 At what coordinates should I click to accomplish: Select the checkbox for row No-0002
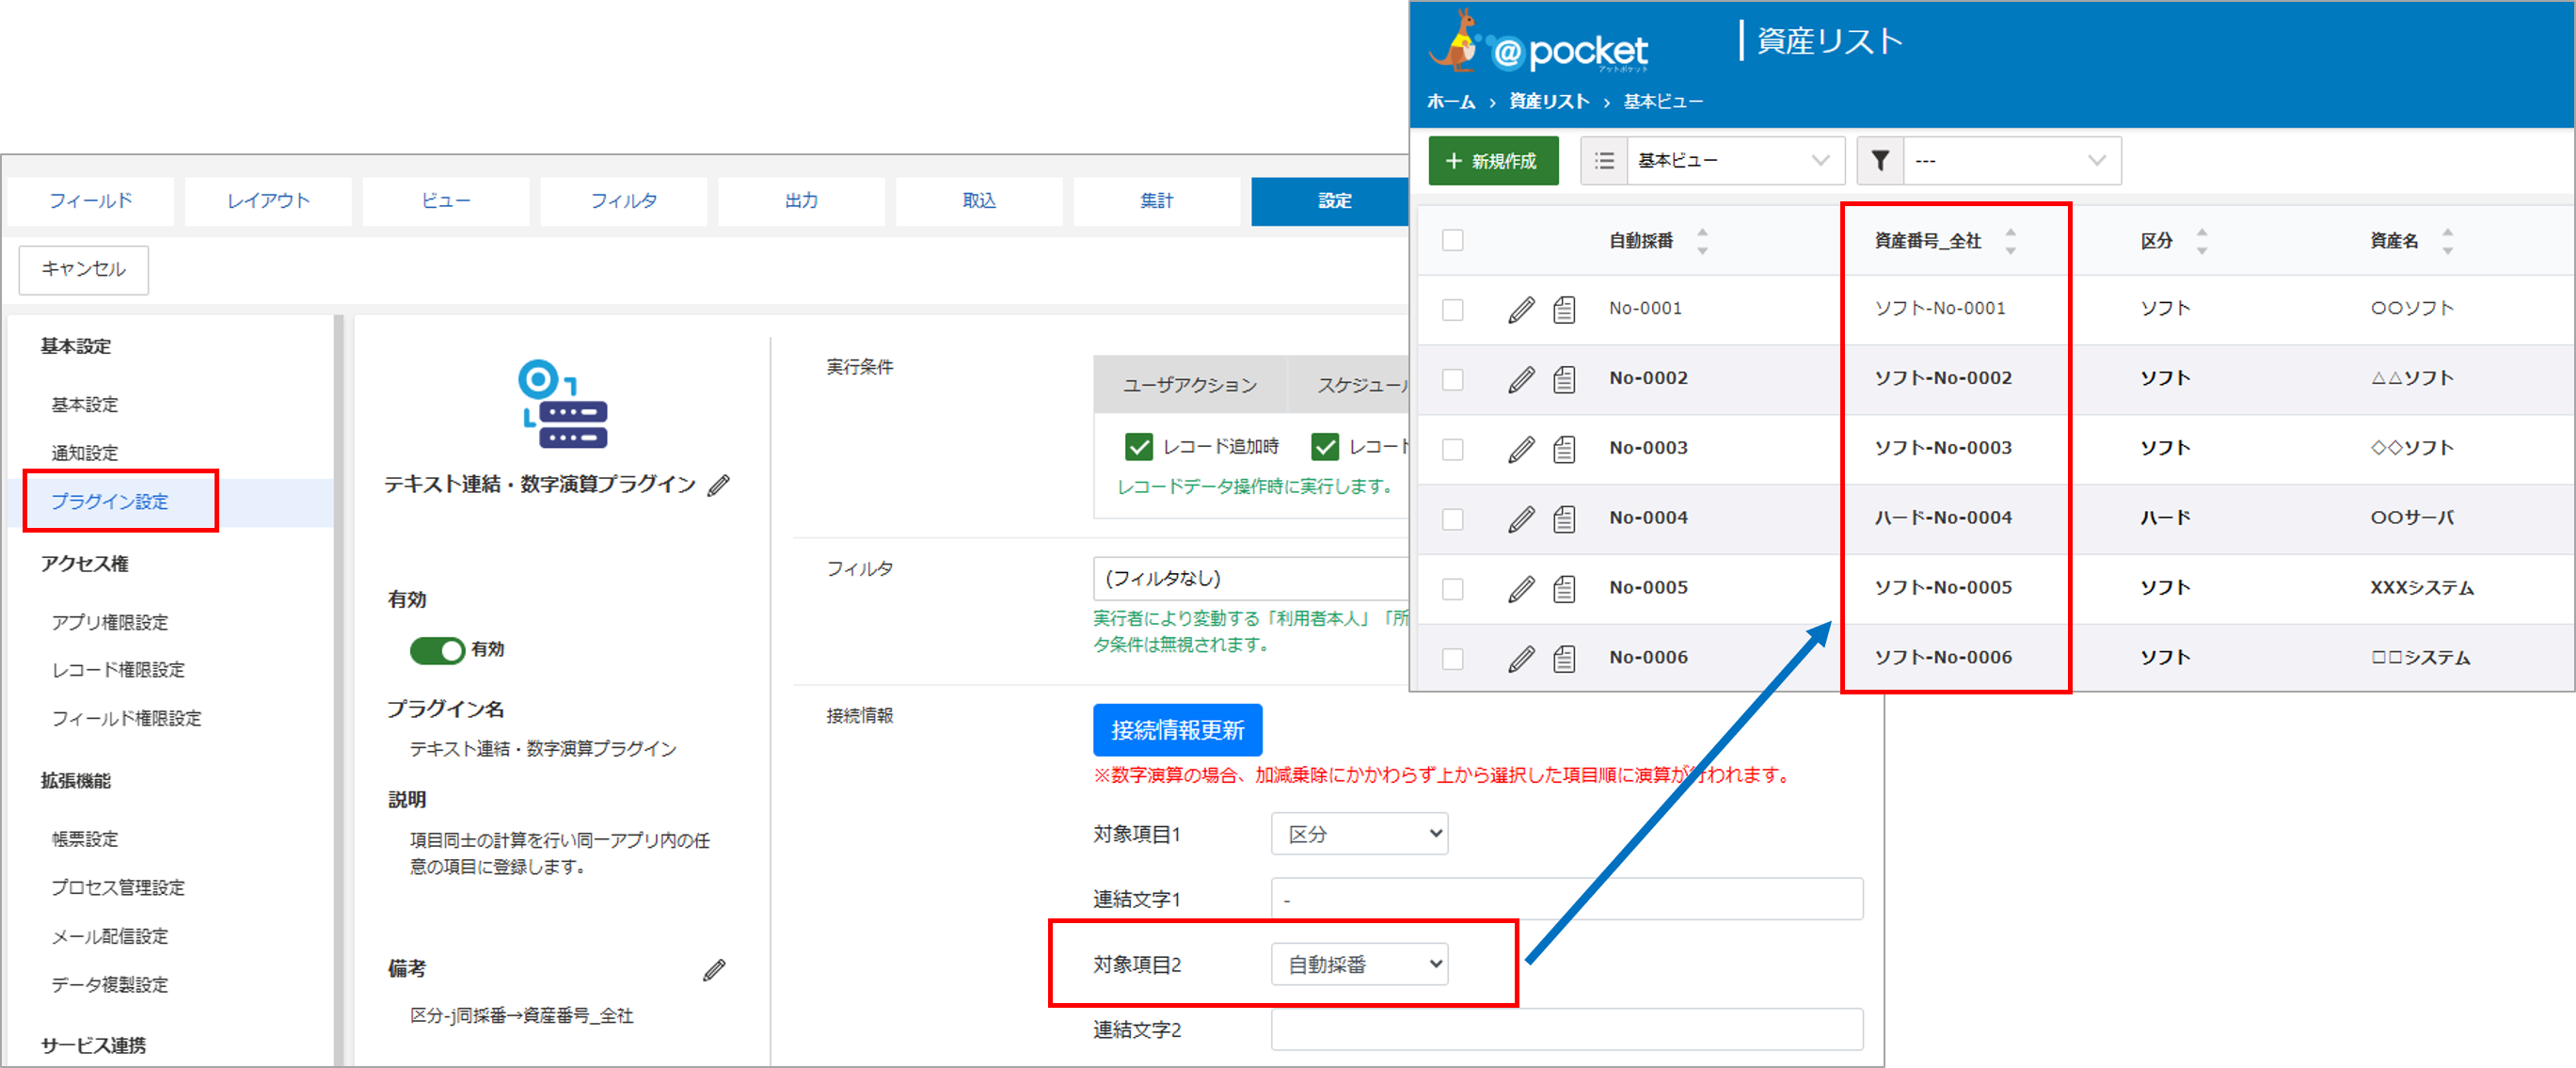click(x=1452, y=380)
